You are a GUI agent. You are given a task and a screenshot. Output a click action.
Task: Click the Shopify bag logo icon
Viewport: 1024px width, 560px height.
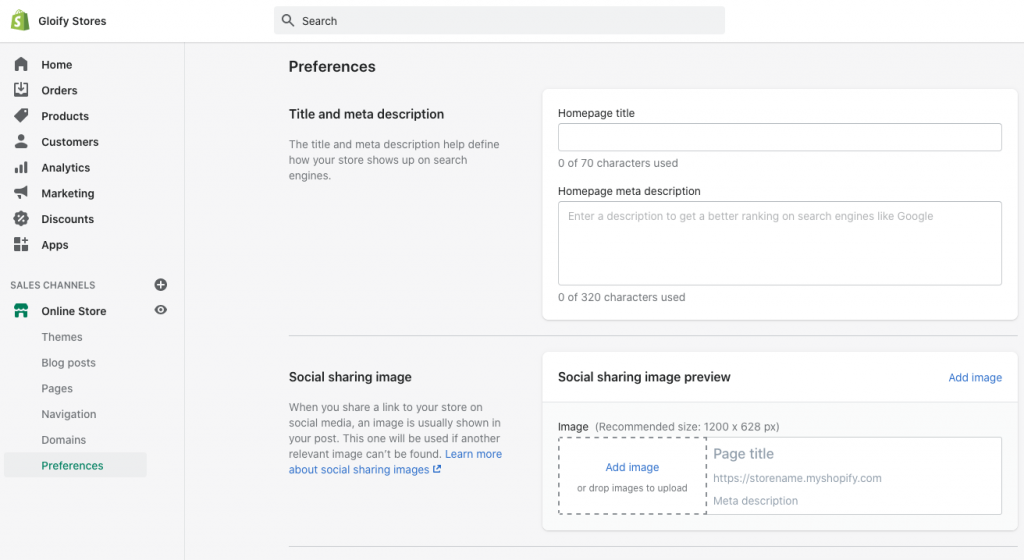pyautogui.click(x=20, y=20)
